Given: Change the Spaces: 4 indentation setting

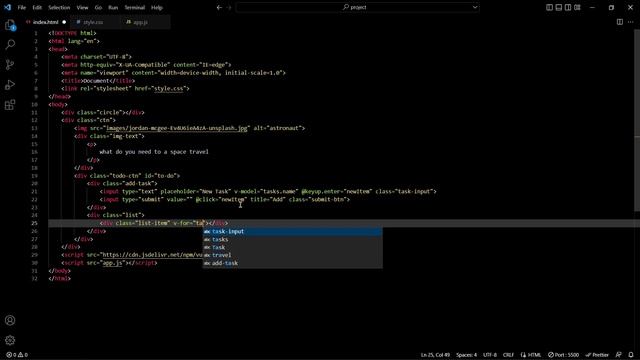Looking at the screenshot, I should pyautogui.click(x=467, y=355).
